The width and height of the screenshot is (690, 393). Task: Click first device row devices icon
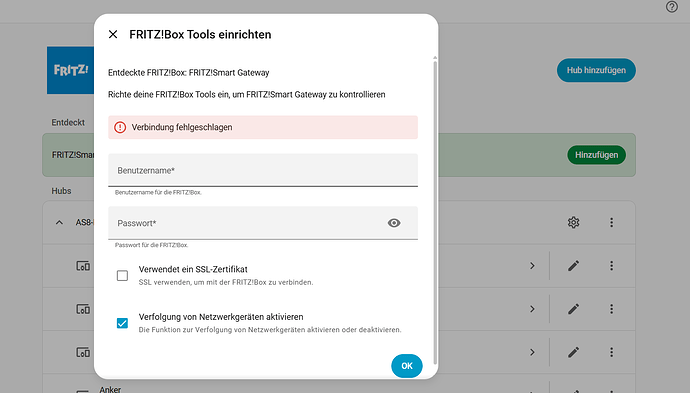coord(83,266)
